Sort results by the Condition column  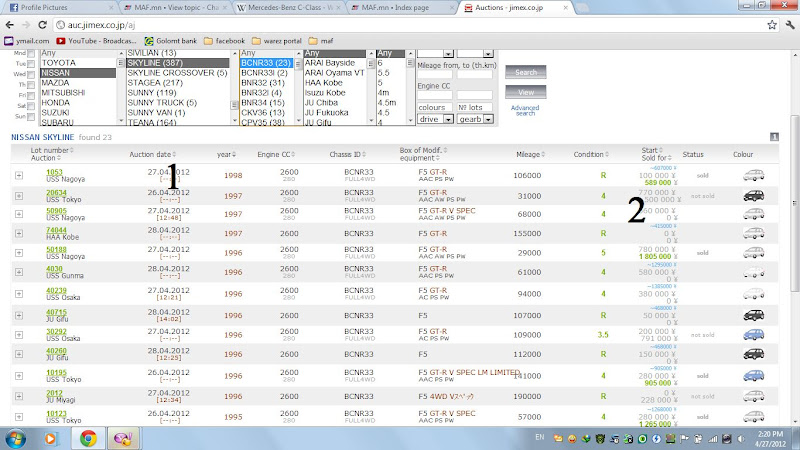[x=591, y=154]
